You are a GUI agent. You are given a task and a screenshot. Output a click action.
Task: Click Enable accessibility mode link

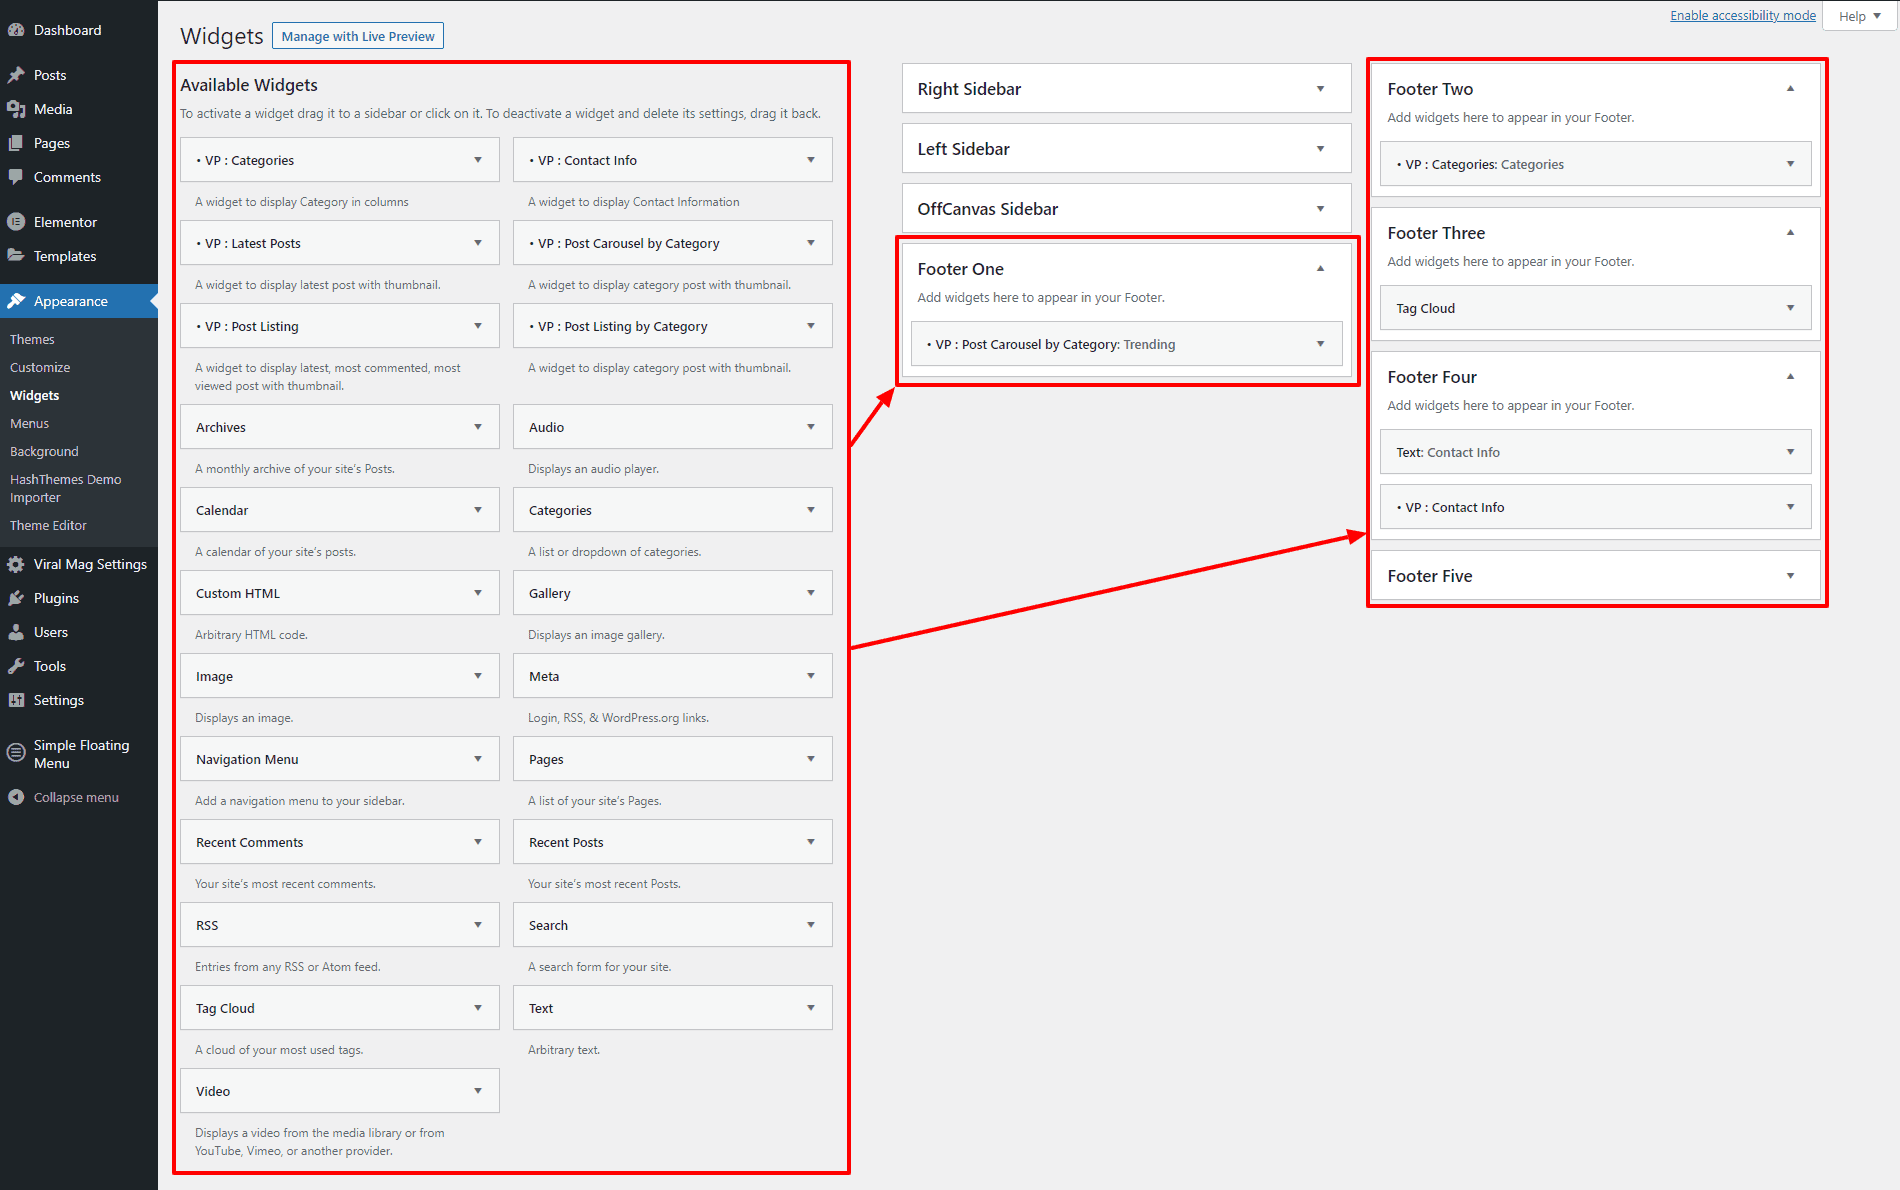[x=1743, y=15]
